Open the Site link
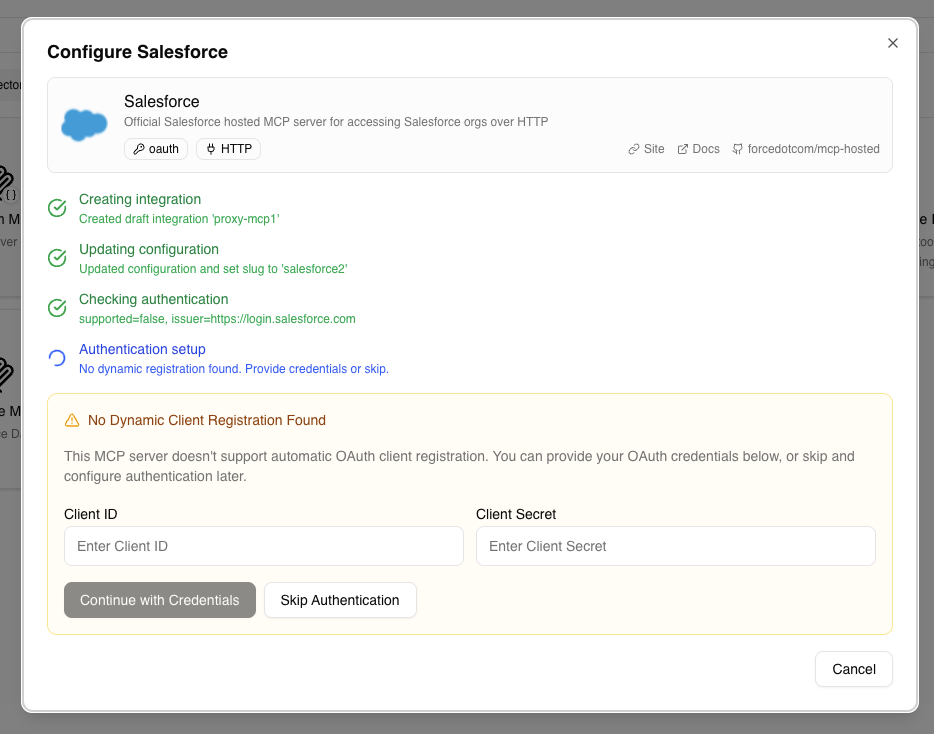This screenshot has width=934, height=734. pos(646,149)
